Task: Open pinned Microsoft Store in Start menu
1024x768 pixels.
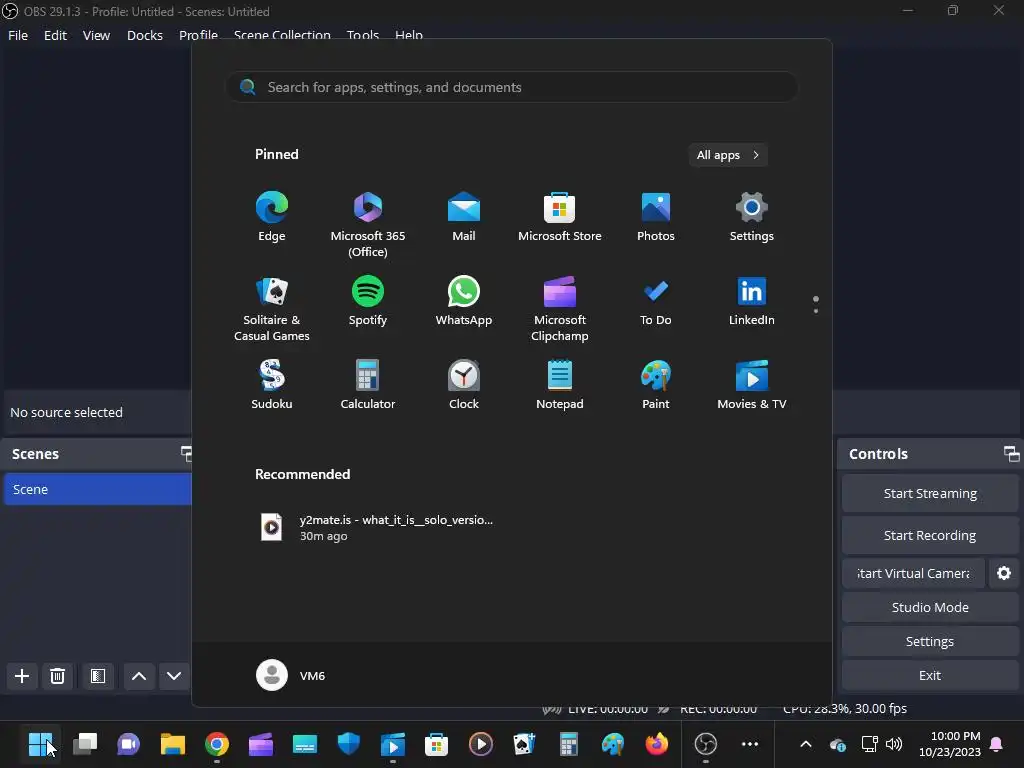Action: (x=560, y=217)
